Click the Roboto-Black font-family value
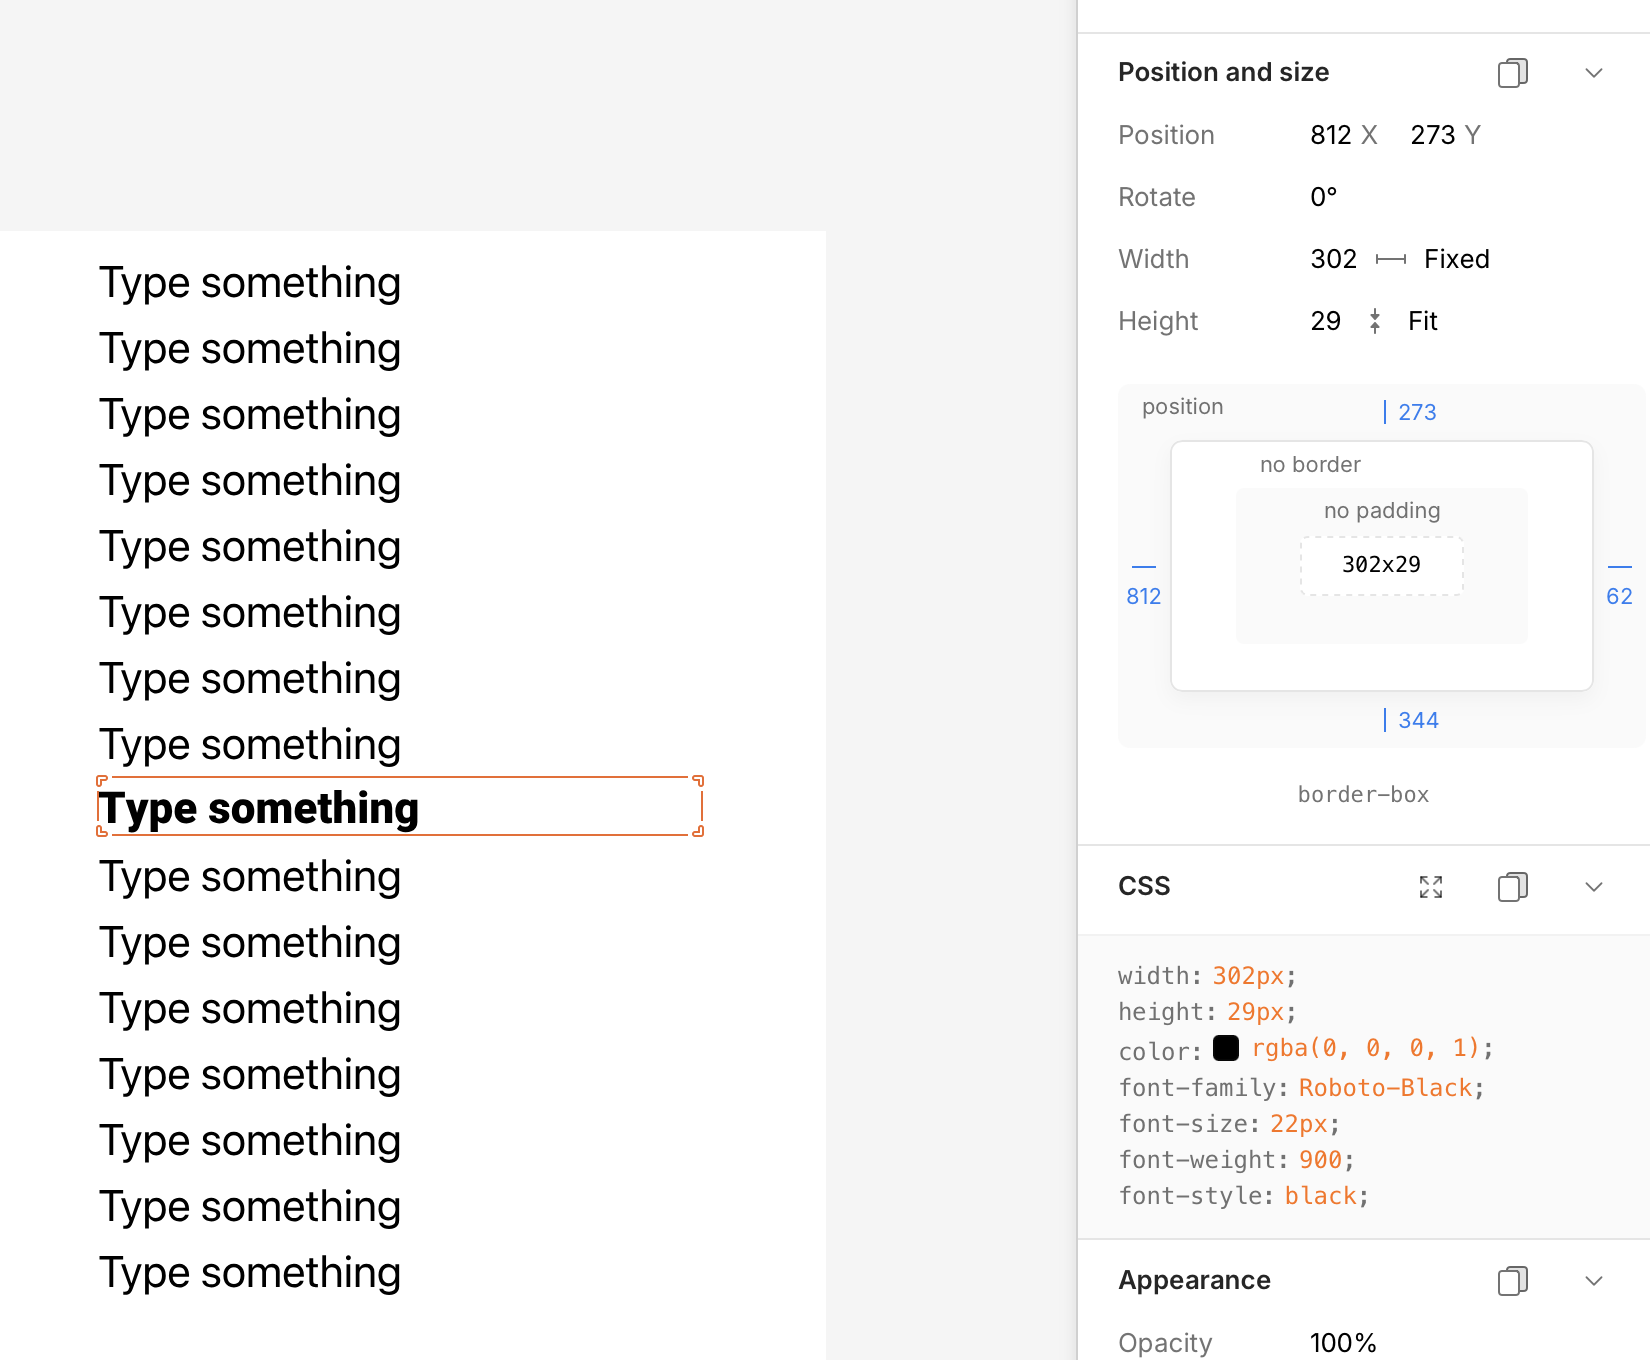 coord(1385,1088)
